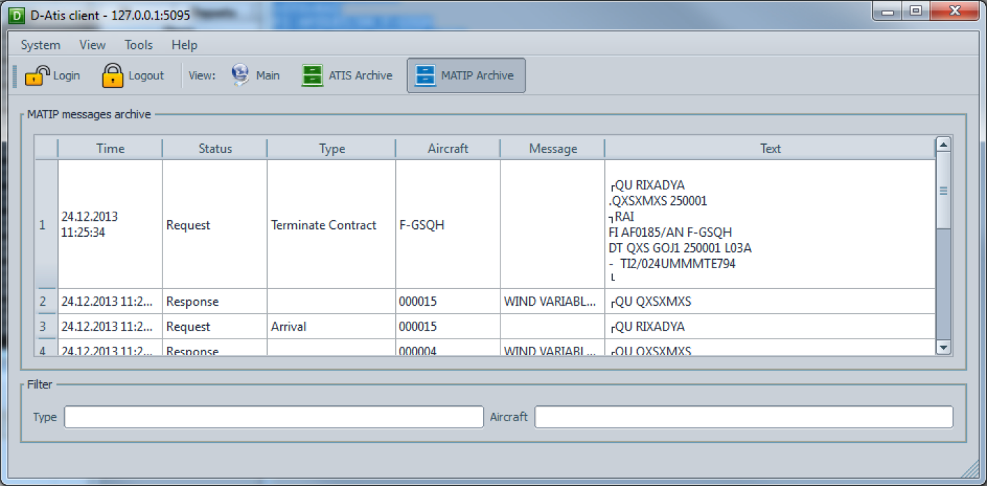988x486 pixels.
Task: Click the vertical scrollbar thumb in the table
Action: pos(942,191)
